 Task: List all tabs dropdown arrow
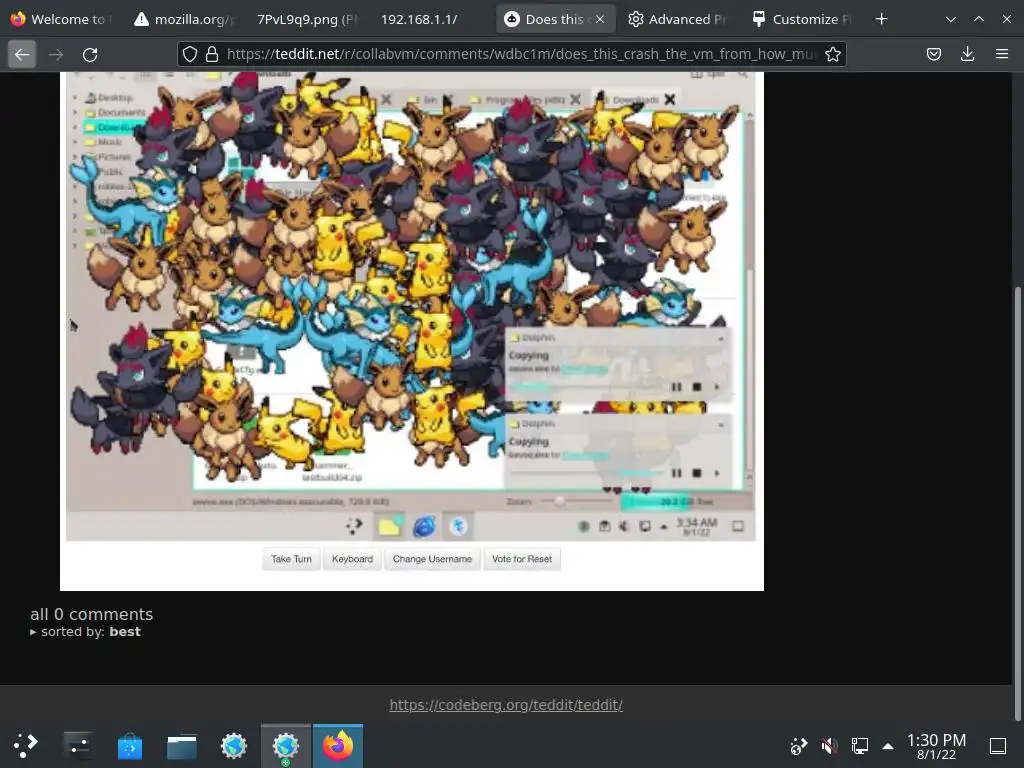[x=951, y=19]
